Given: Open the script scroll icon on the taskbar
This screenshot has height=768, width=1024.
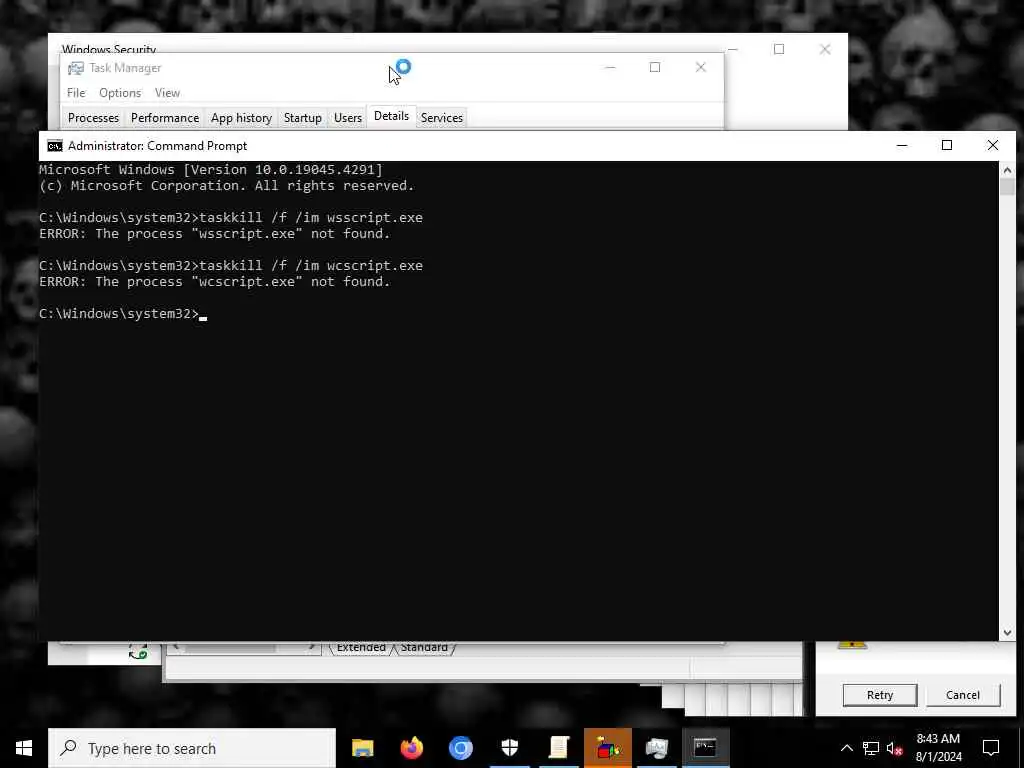Looking at the screenshot, I should pos(558,748).
